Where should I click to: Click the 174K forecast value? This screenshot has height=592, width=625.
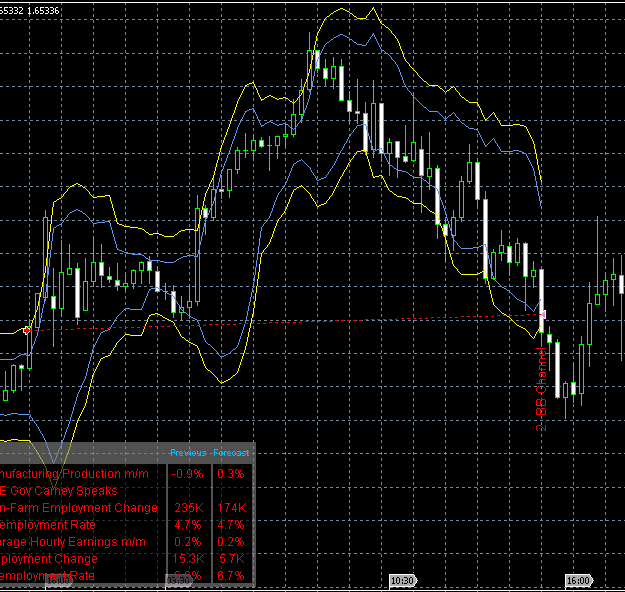click(x=232, y=508)
